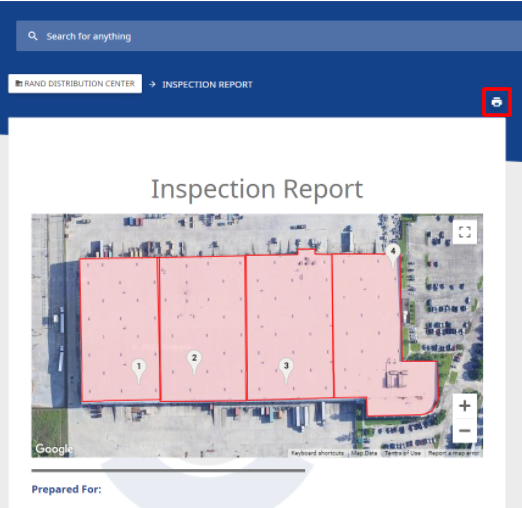The image size is (522, 508).
Task: Open Rand Distribution Center breadcrumb
Action: (x=75, y=83)
